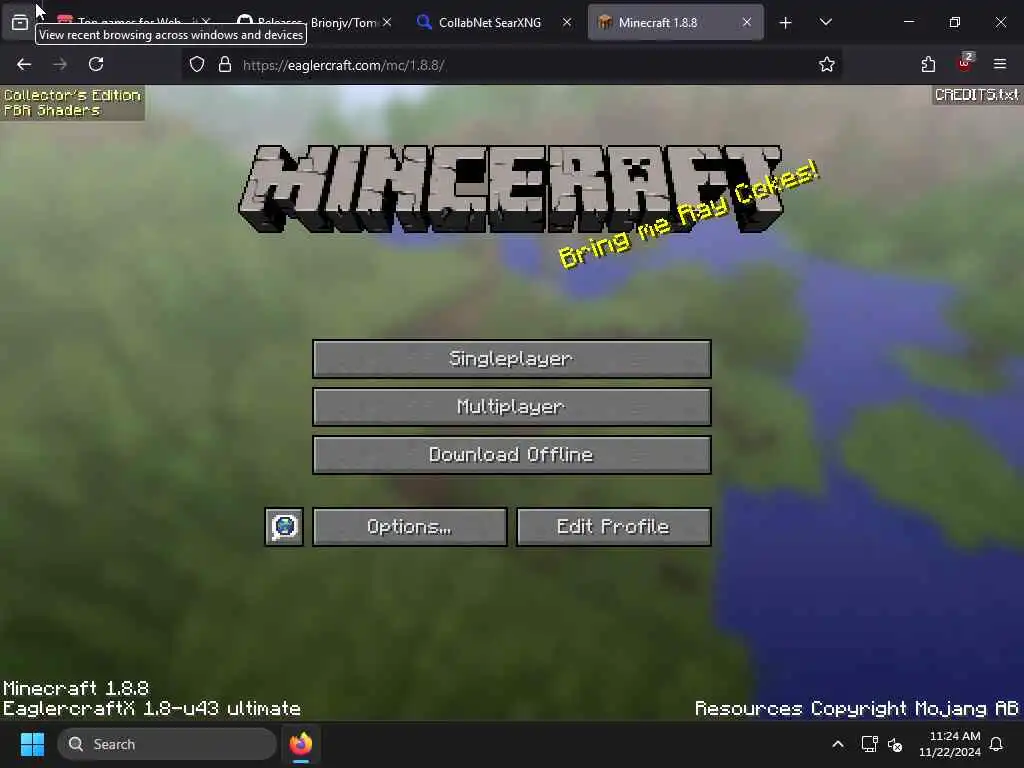Open the tracking protection shield icon

197,65
